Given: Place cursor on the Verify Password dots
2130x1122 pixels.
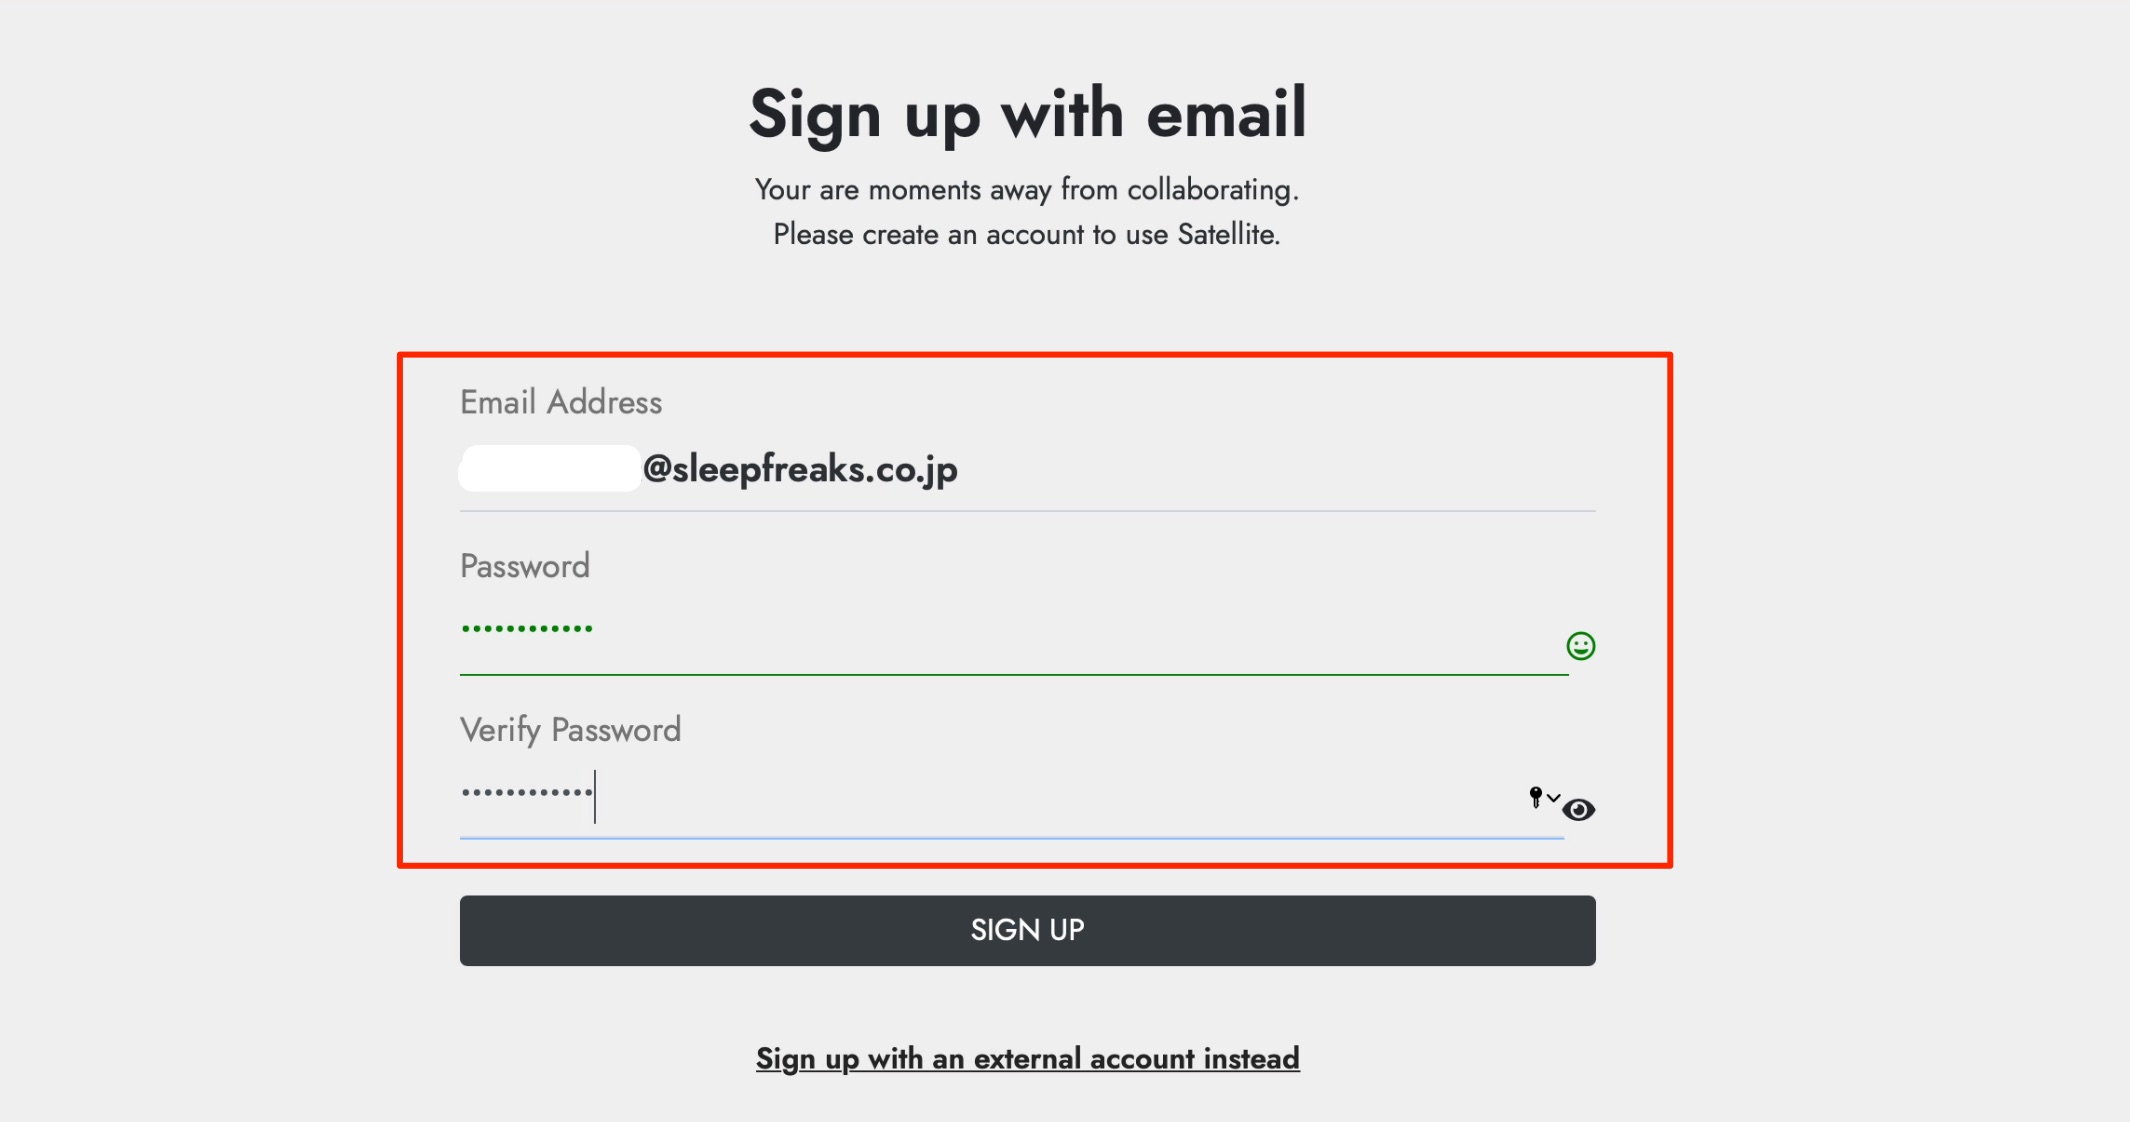Looking at the screenshot, I should [527, 792].
